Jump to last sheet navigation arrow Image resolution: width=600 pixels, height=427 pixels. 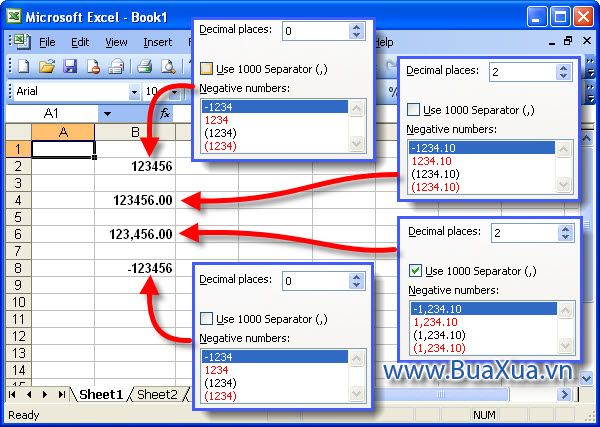click(x=62, y=394)
